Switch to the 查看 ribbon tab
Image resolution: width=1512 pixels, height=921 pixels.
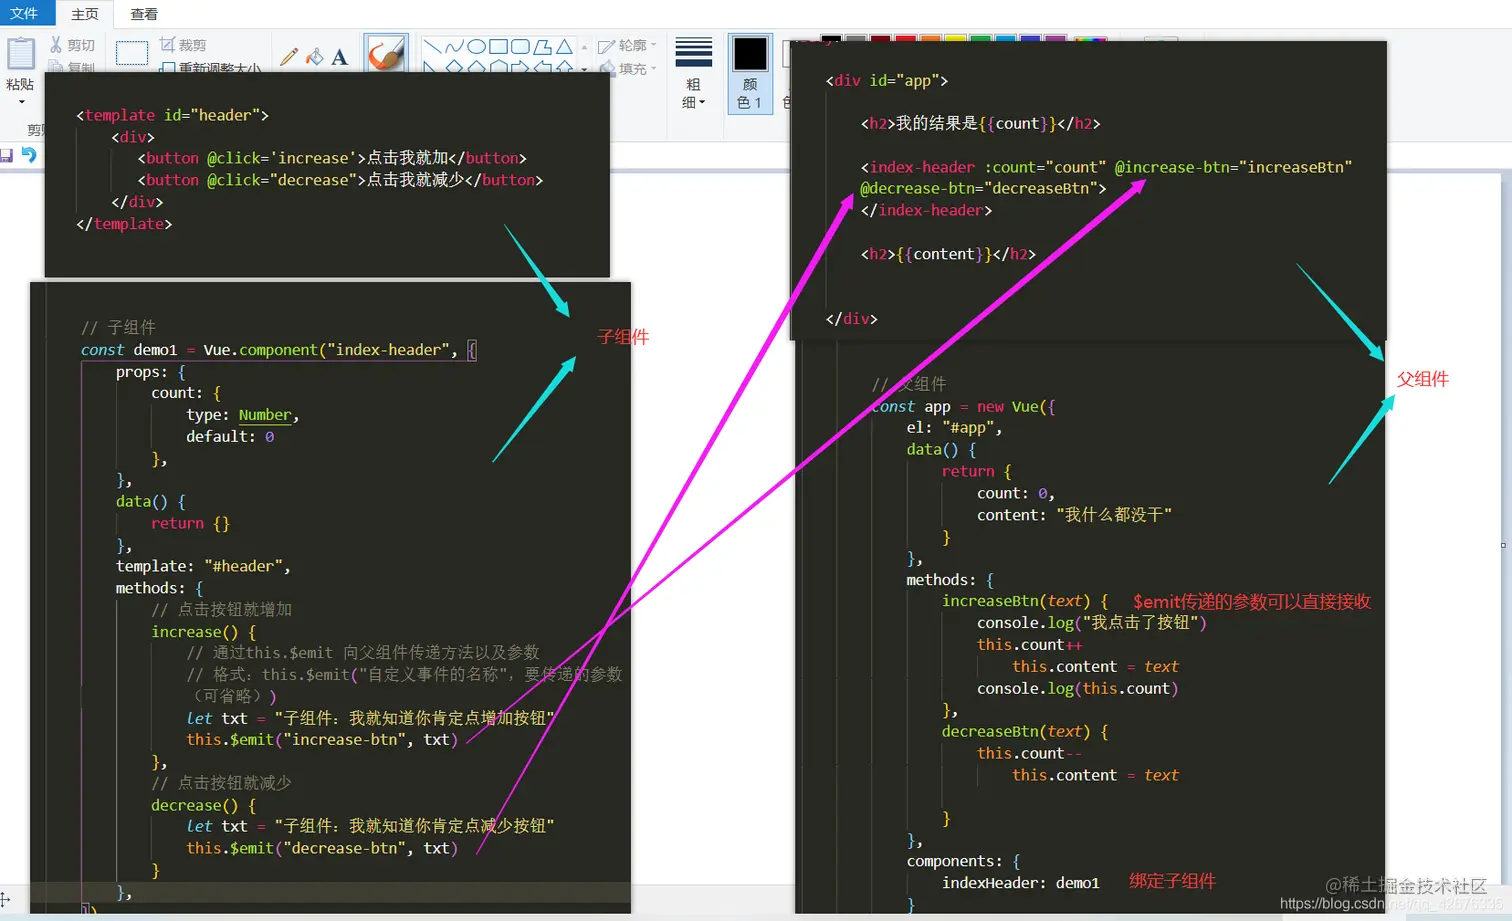coord(144,14)
